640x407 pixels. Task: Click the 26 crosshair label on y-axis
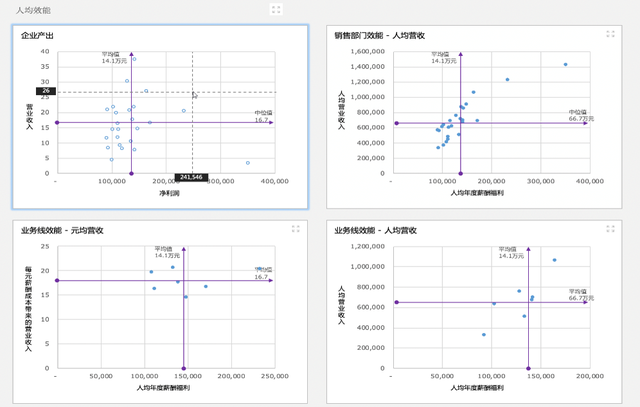point(45,91)
